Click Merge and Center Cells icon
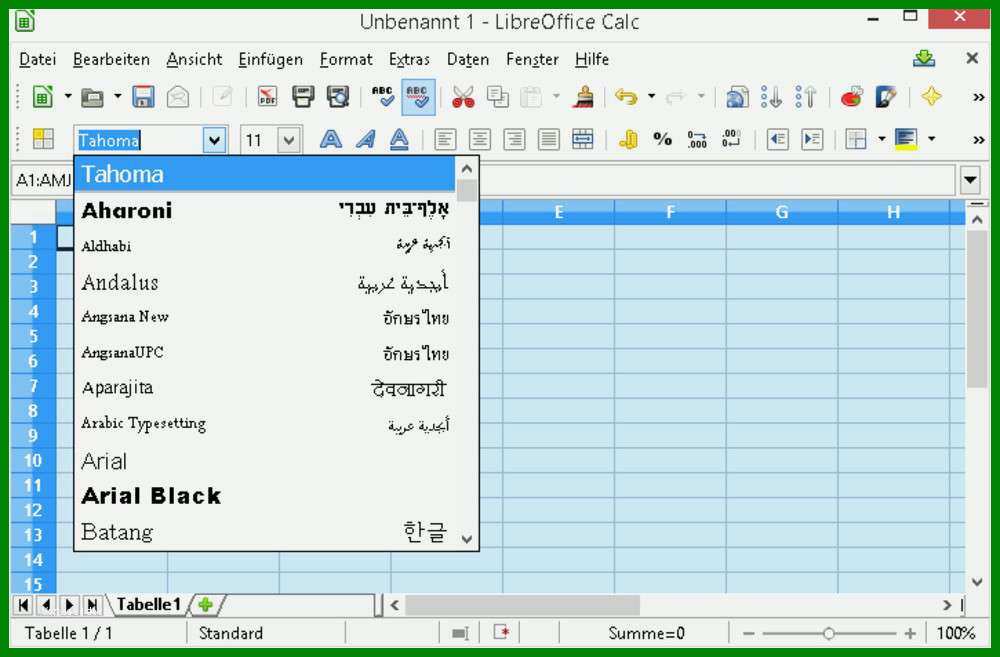Viewport: 1000px width, 657px height. (583, 139)
